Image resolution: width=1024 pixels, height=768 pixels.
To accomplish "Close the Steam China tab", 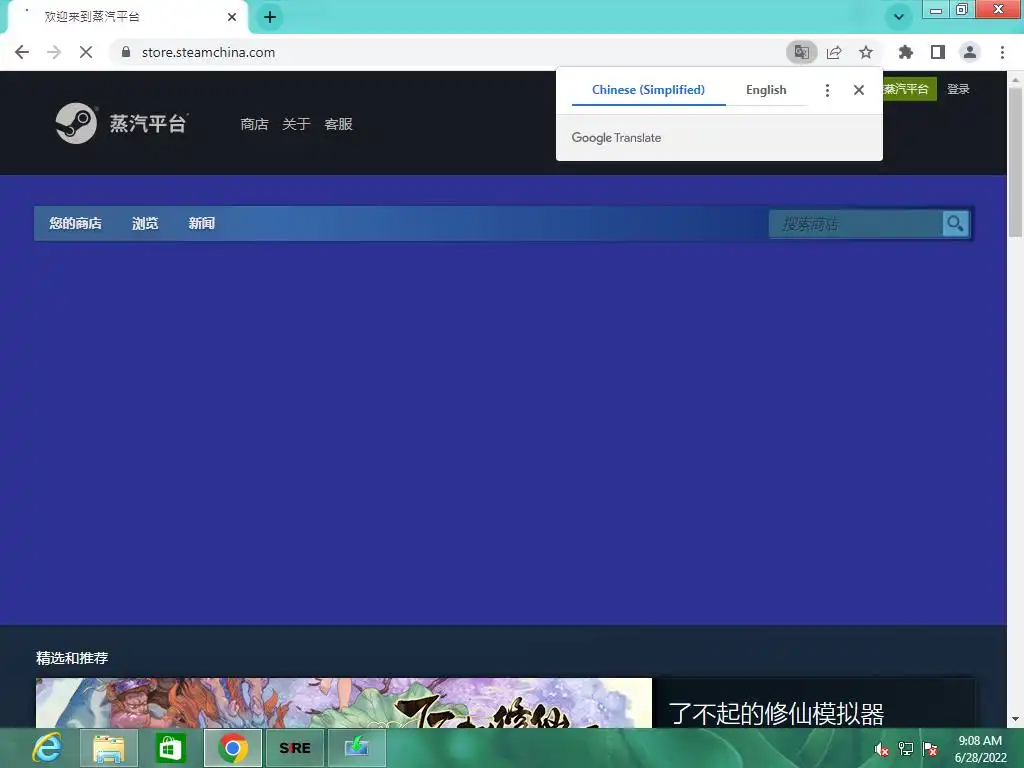I will point(232,17).
